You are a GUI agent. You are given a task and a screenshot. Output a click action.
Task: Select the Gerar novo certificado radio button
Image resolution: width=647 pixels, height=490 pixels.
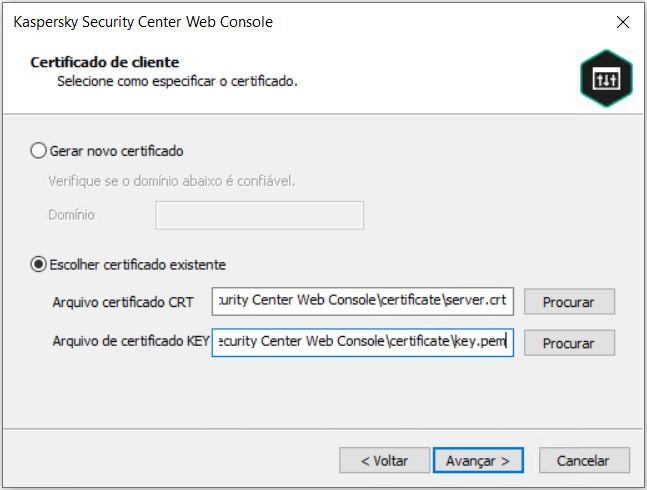coord(39,151)
